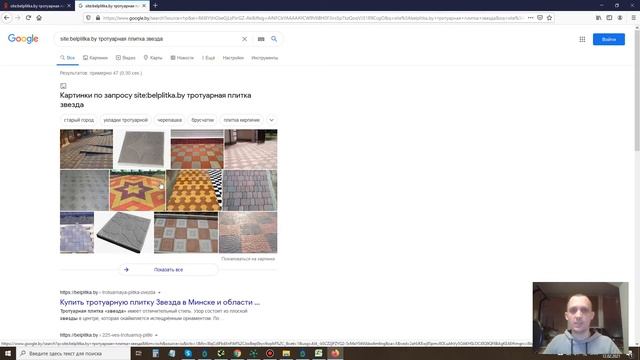This screenshot has height=360, width=640.
Task: Click into the Google search input field
Action: coord(149,39)
